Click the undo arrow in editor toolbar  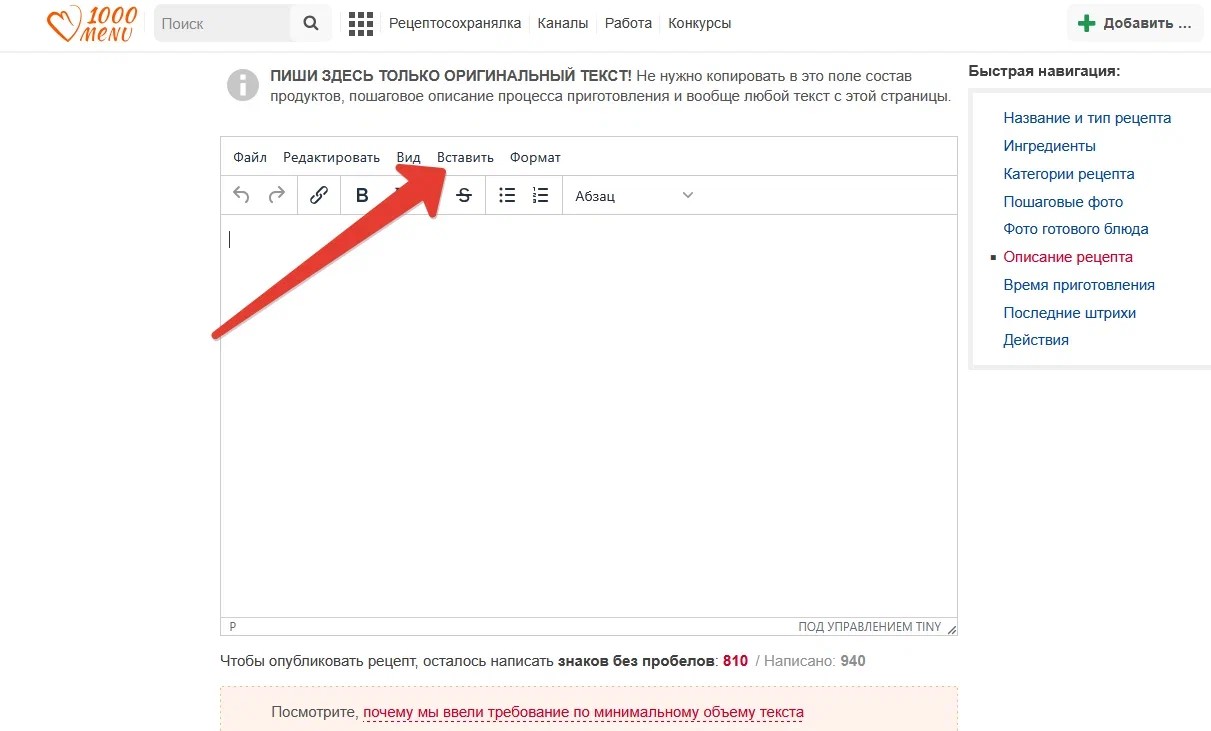tap(241, 196)
